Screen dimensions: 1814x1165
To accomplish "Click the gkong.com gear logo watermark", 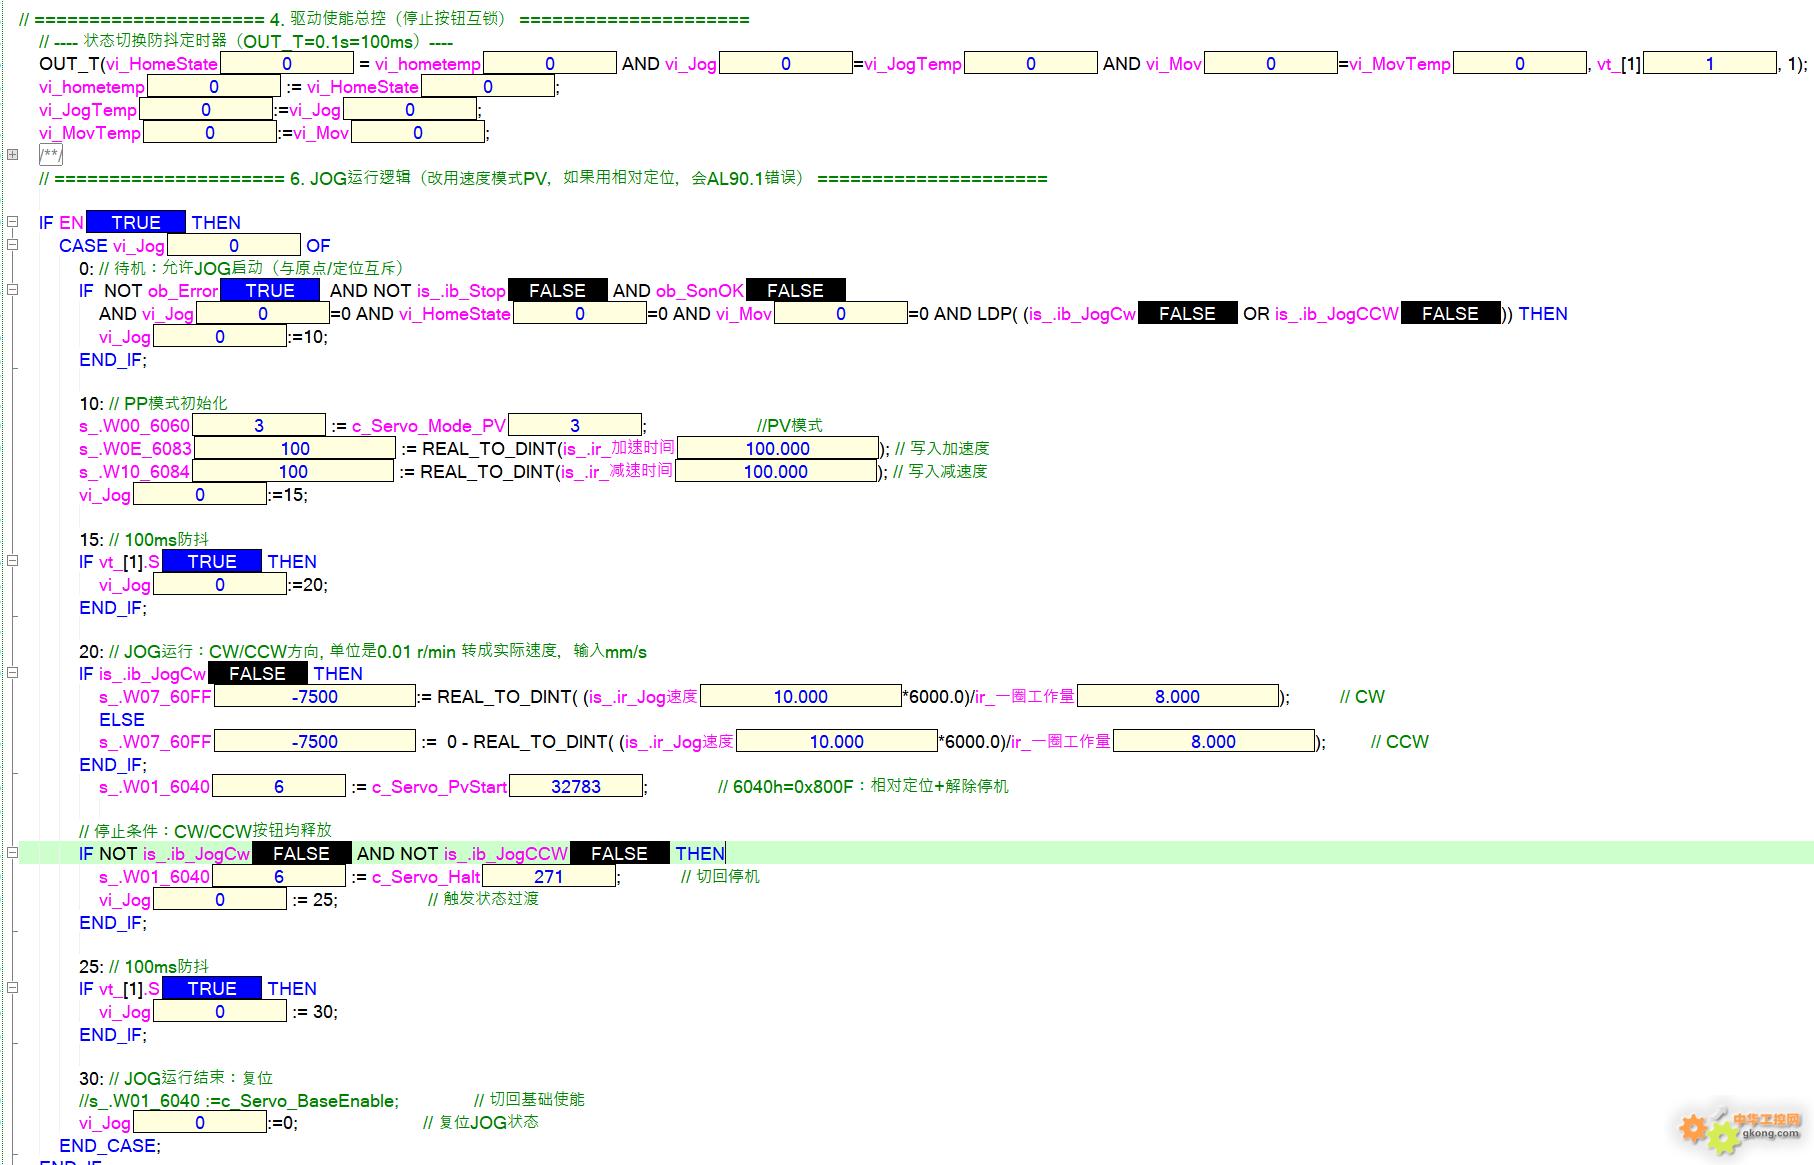I will [1742, 1130].
